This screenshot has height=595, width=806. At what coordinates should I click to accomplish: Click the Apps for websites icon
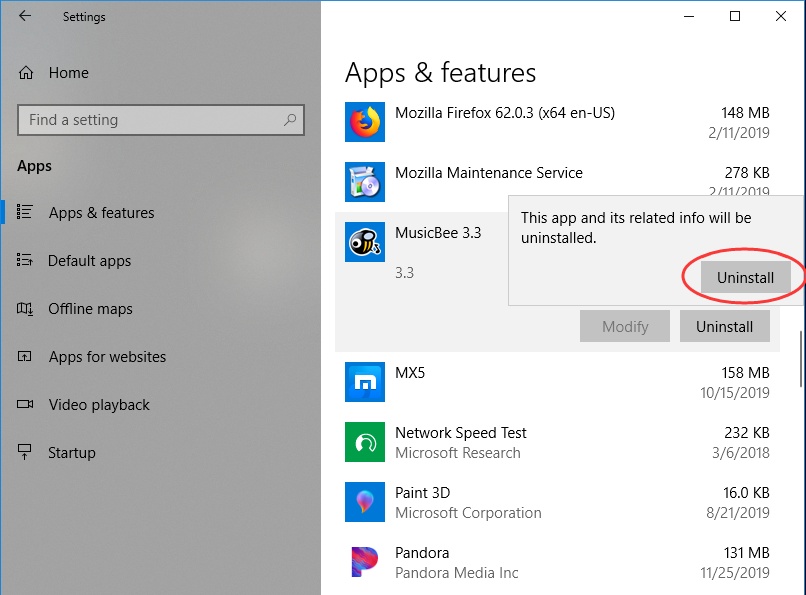(25, 356)
